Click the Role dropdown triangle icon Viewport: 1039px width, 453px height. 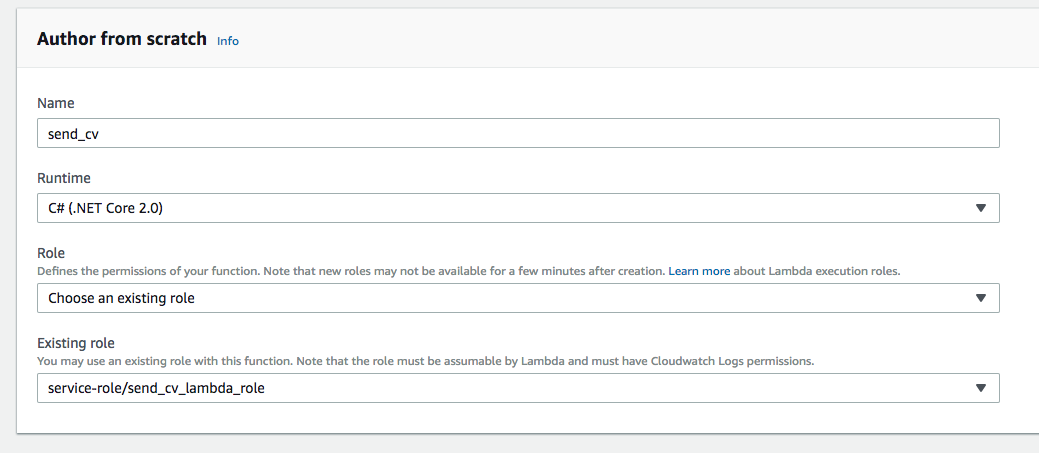980,298
